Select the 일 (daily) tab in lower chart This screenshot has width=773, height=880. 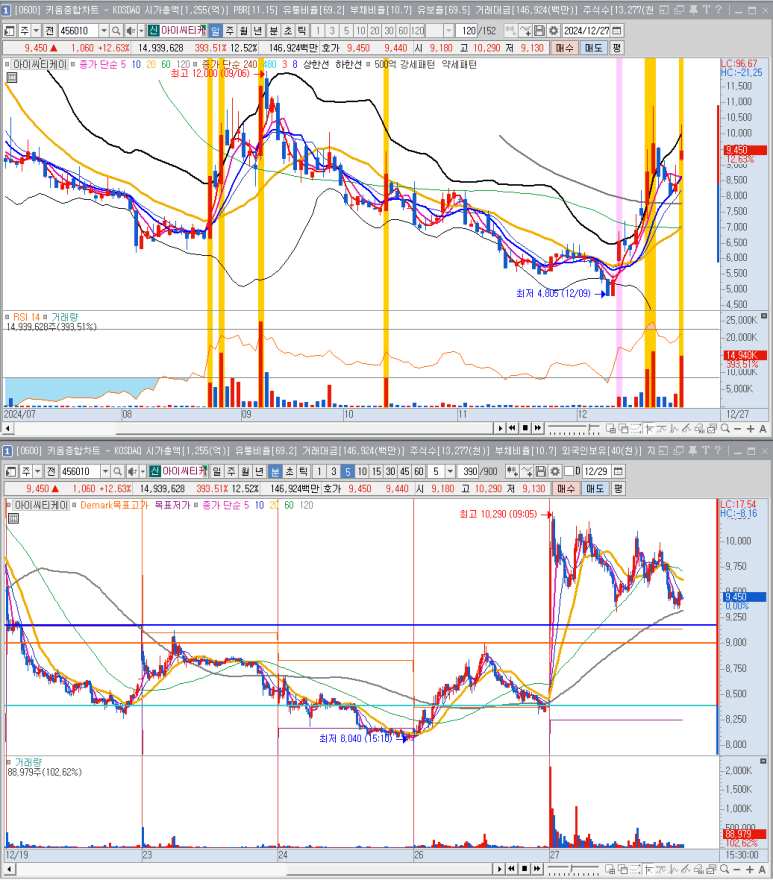click(x=217, y=471)
